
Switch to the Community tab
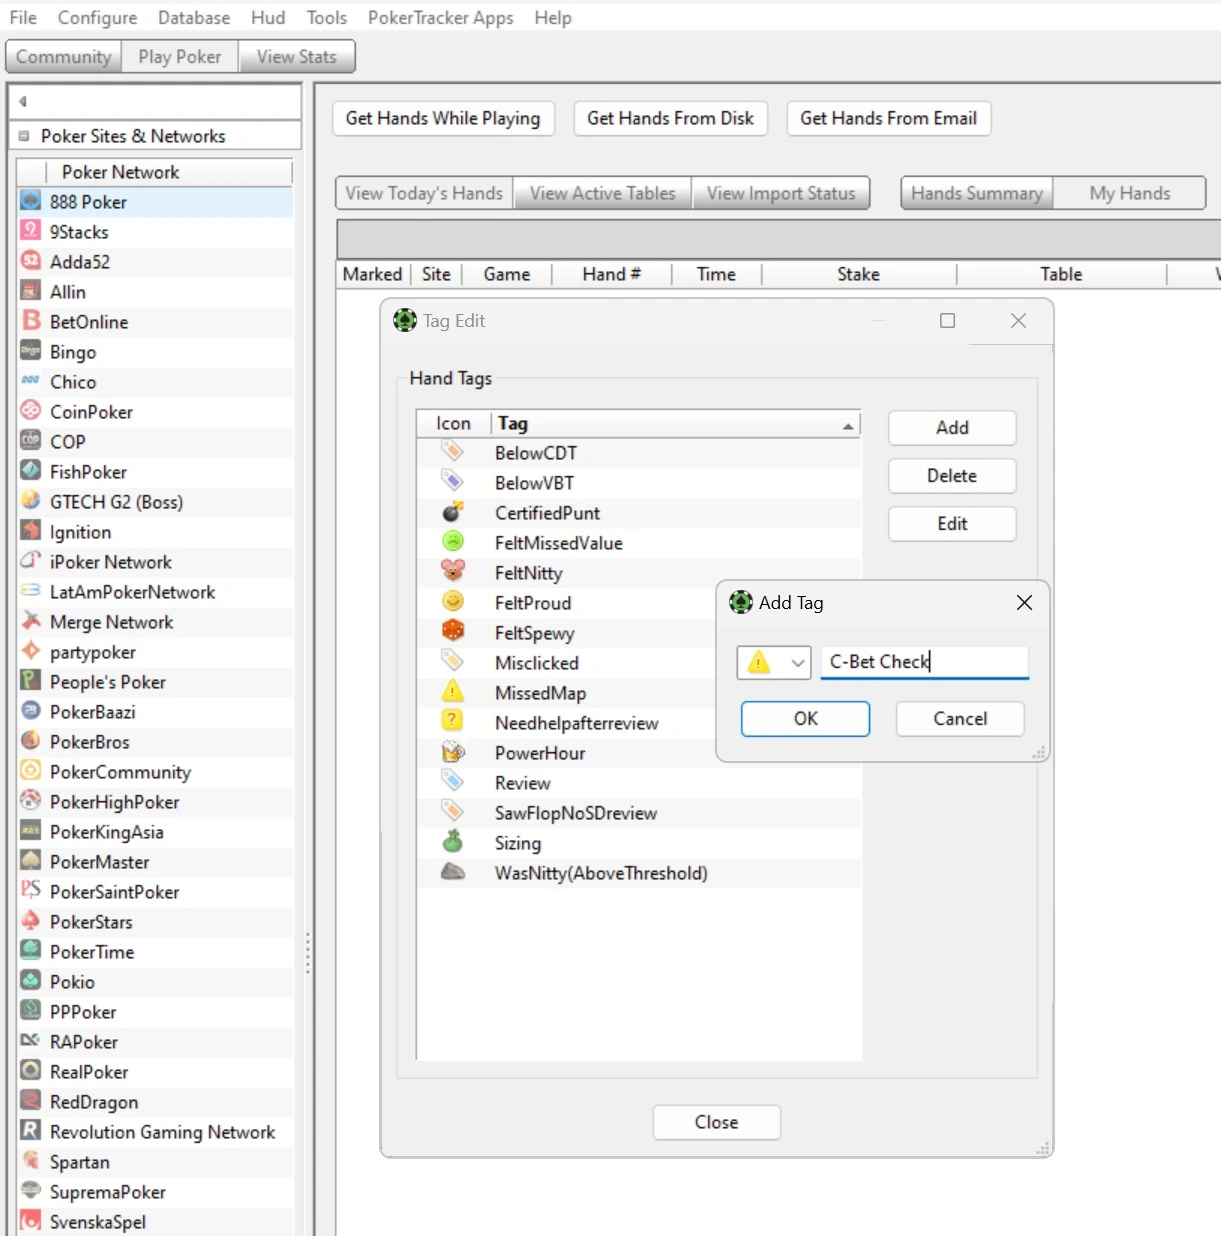tap(64, 57)
